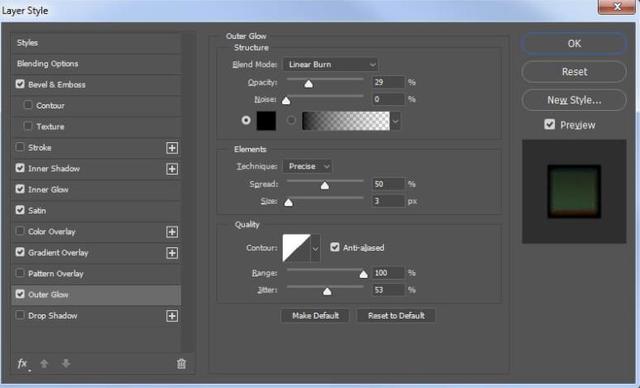Uncheck Bevel & Emboss effect
640x388 pixels.
(20, 84)
